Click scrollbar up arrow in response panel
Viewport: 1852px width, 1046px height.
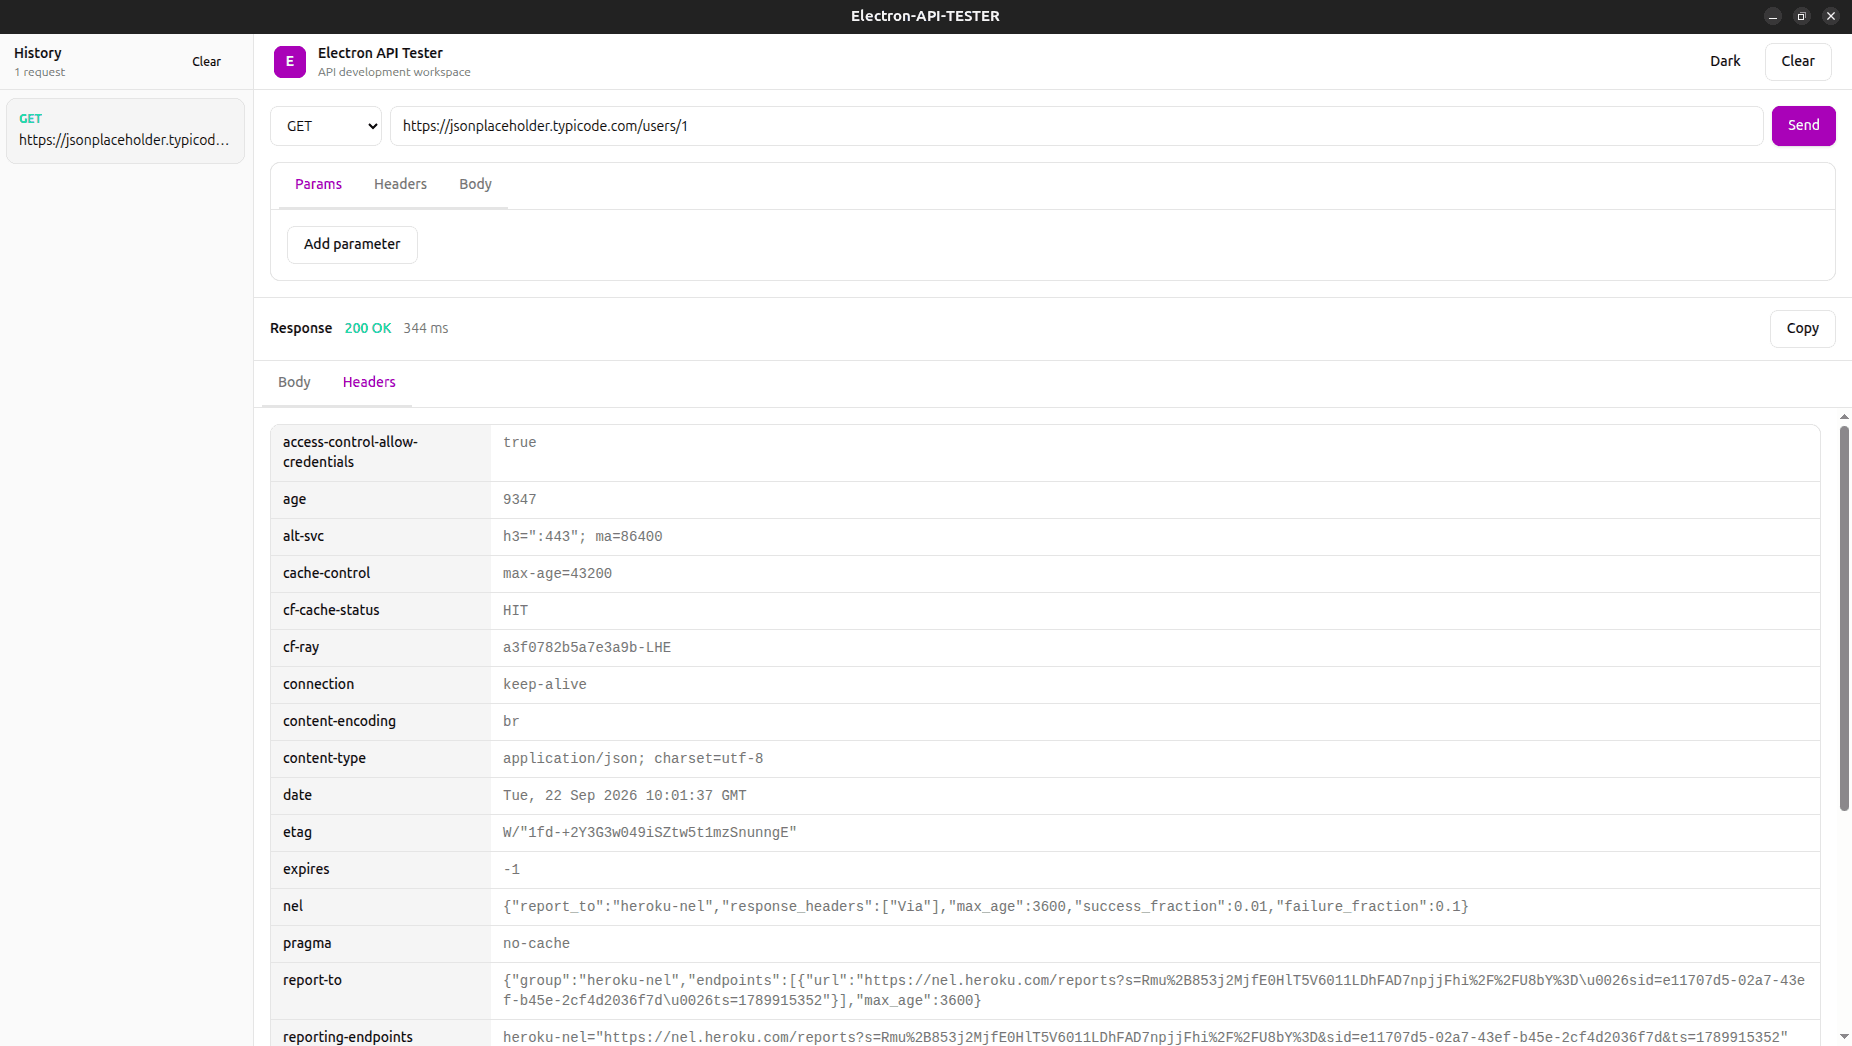point(1844,417)
